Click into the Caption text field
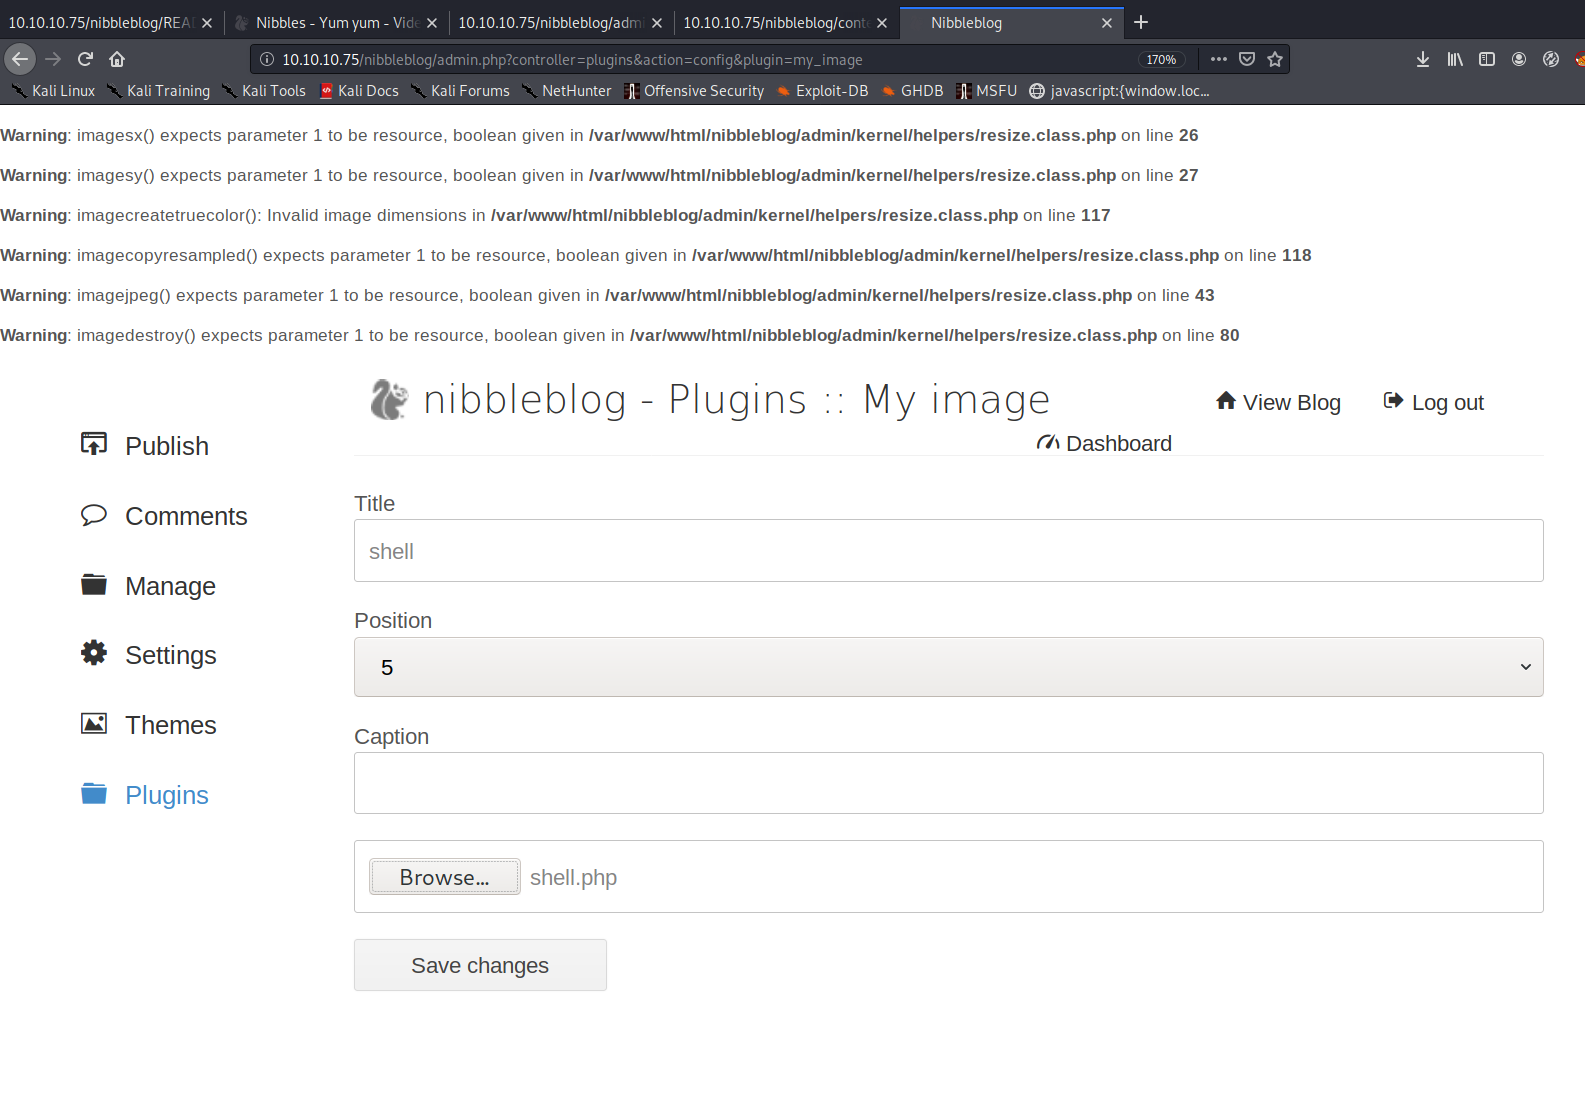 948,783
